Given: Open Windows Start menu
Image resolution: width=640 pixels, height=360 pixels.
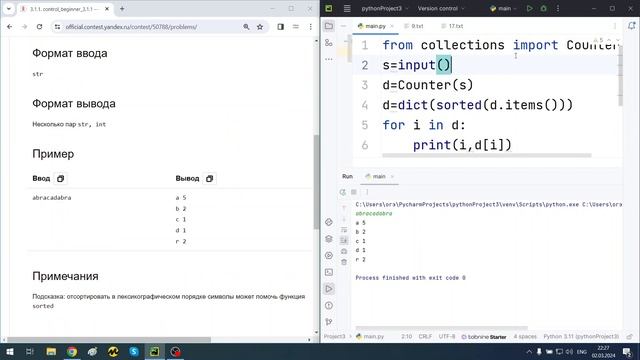Looking at the screenshot, I should 9,351.
